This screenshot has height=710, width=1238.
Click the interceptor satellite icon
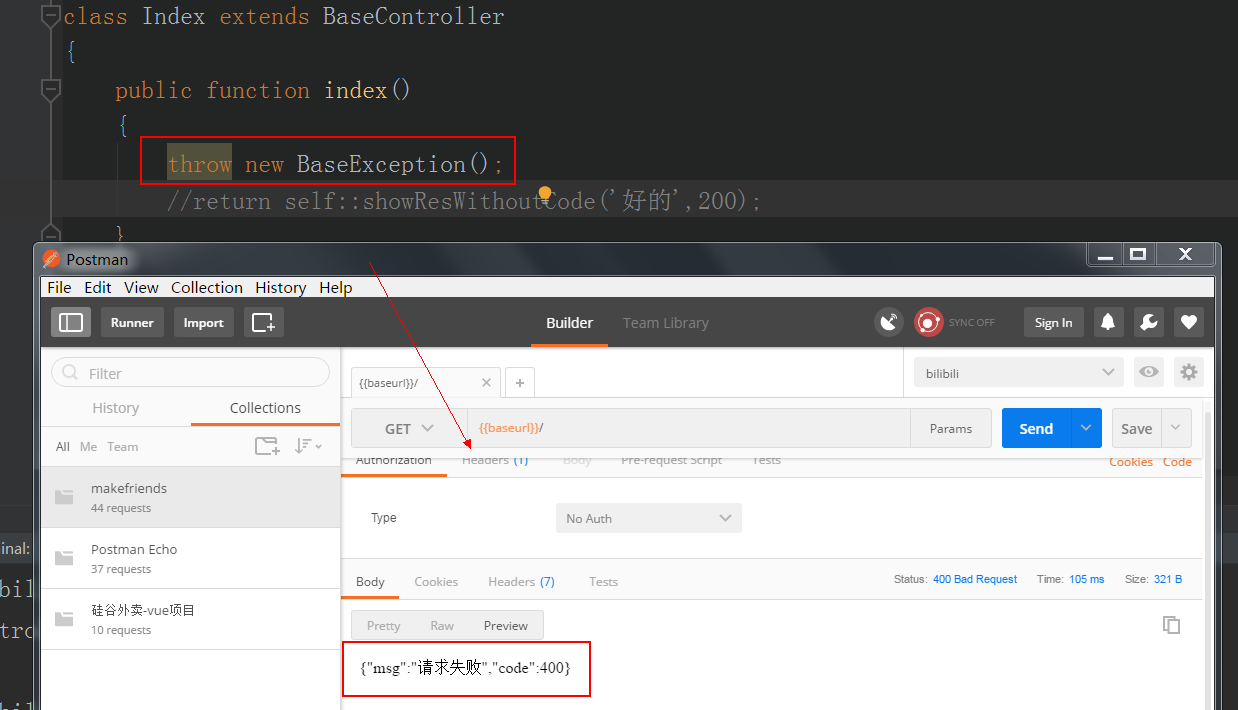pos(888,322)
